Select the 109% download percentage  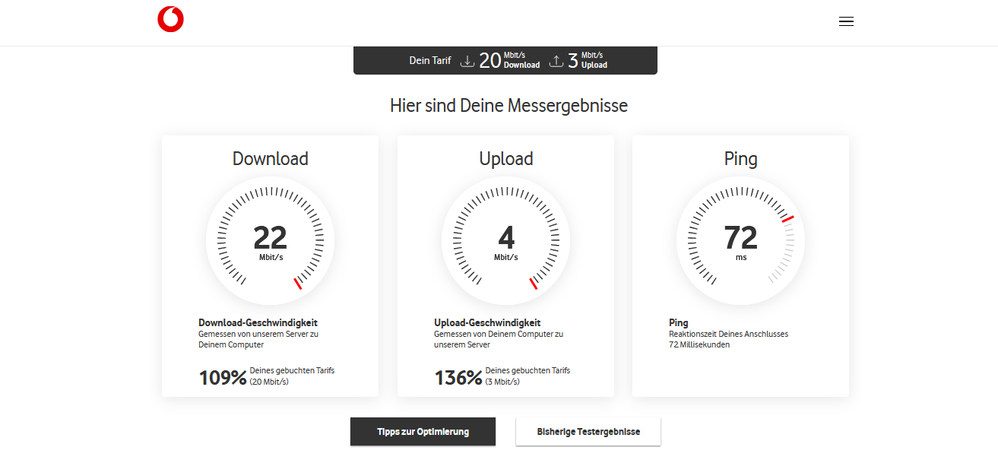[223, 378]
